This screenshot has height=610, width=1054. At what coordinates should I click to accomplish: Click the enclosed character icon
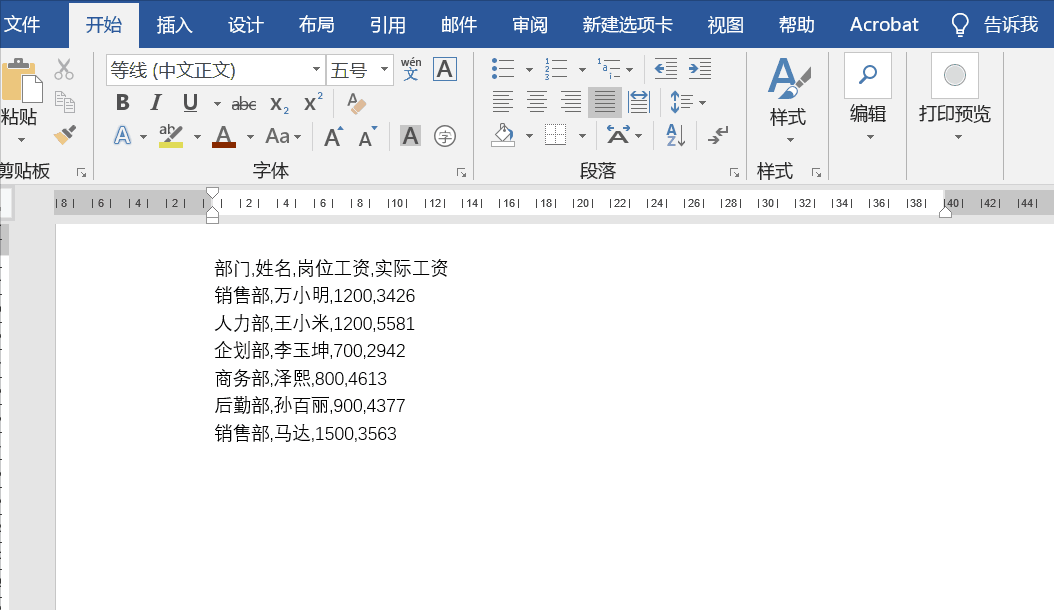445,137
